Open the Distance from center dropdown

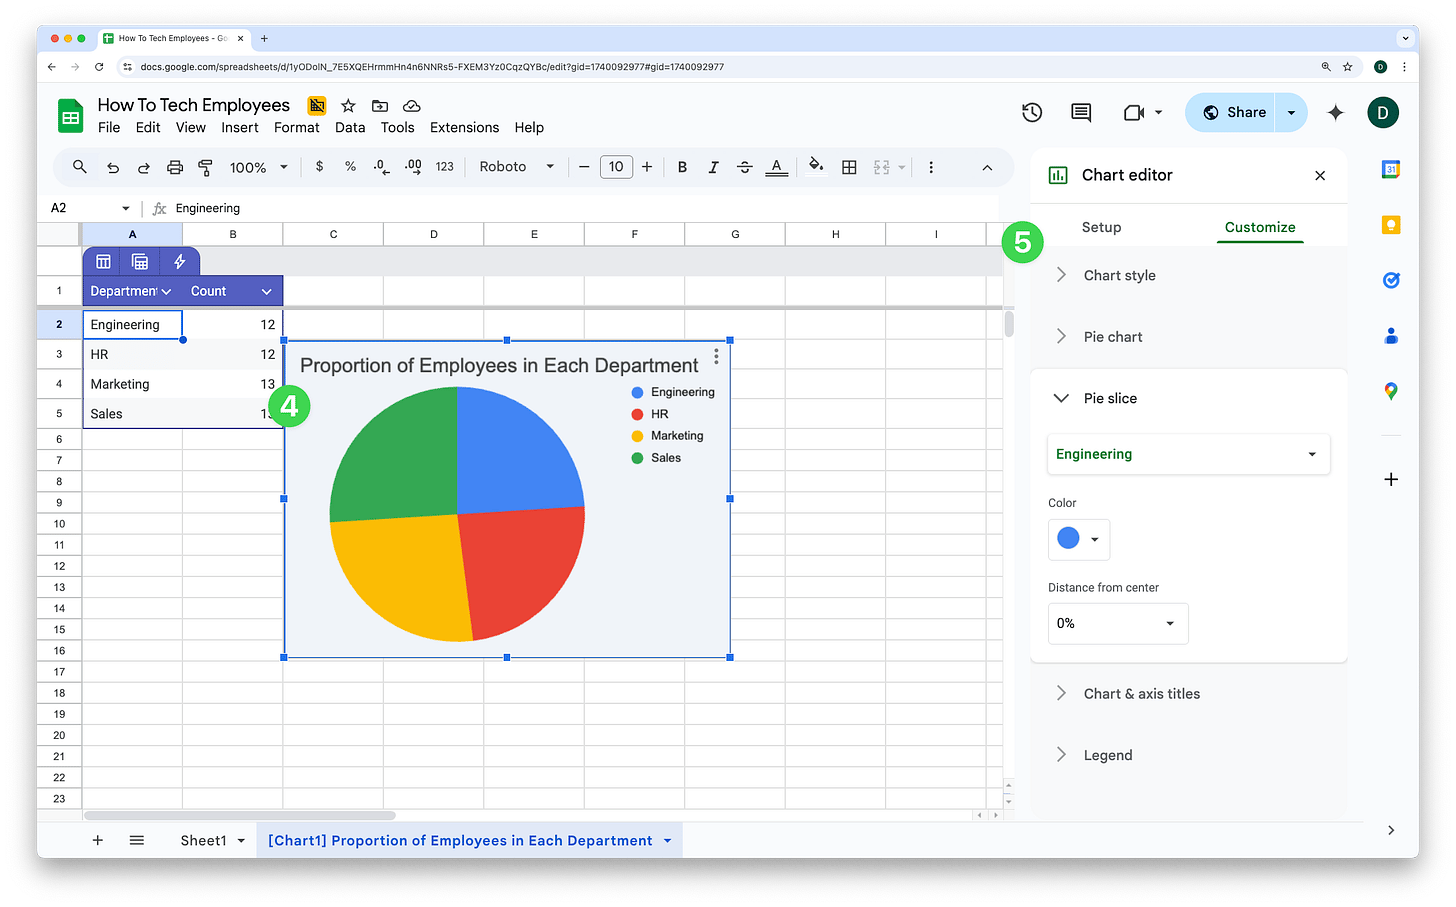coord(1117,623)
